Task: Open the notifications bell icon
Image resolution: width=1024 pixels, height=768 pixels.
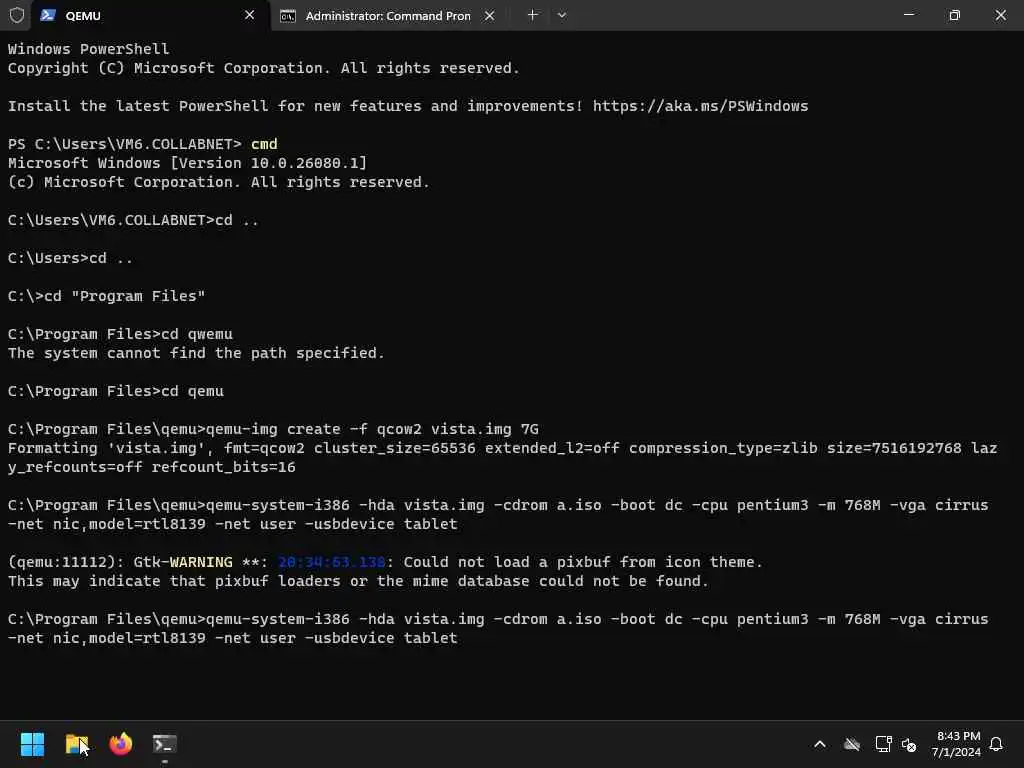Action: pos(997,744)
